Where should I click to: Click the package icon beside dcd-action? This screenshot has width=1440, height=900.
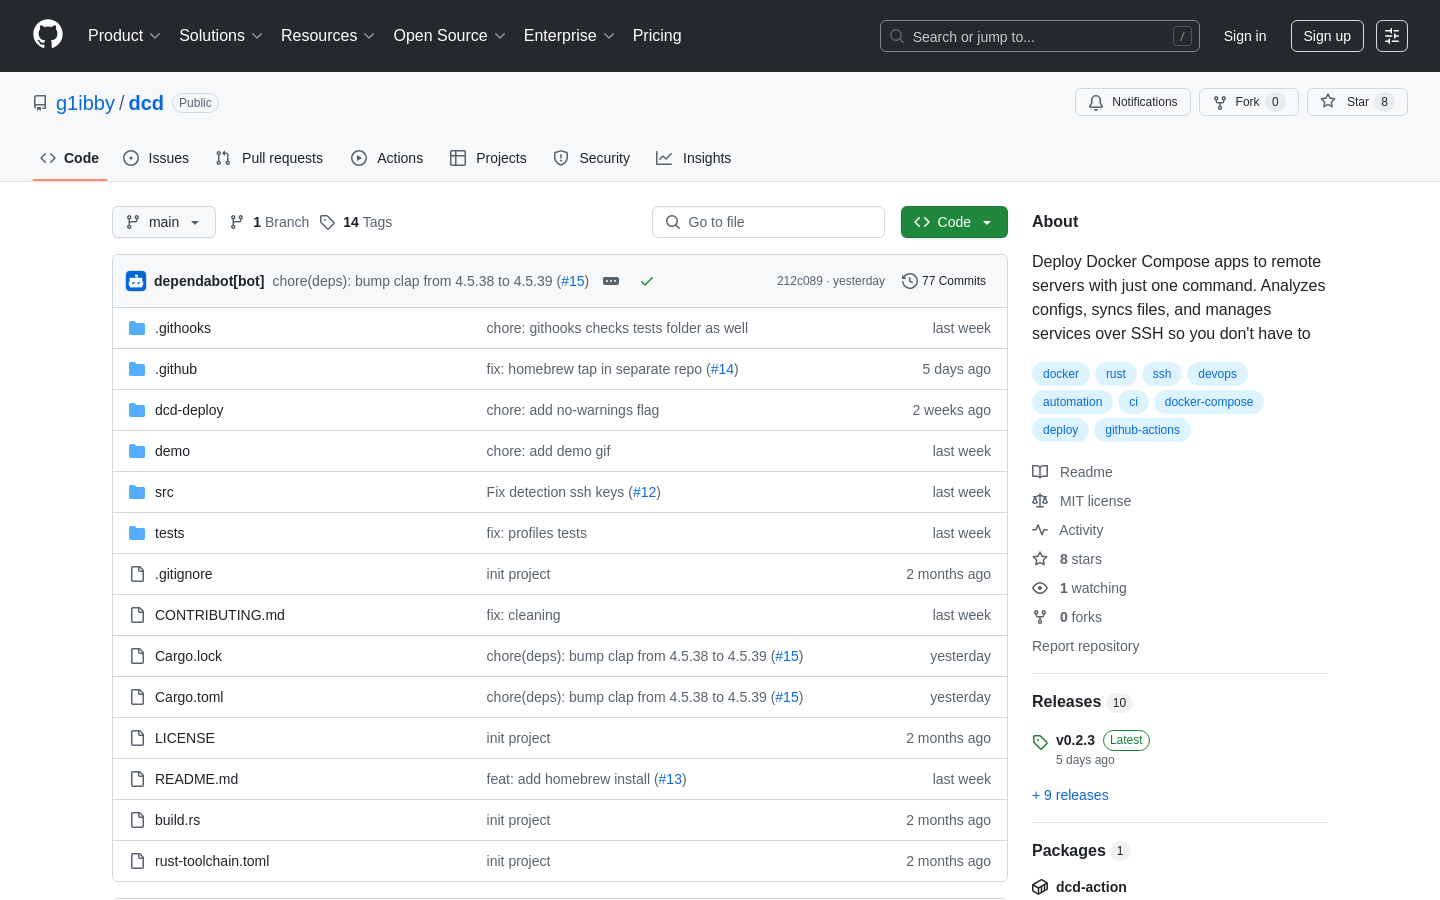1040,887
